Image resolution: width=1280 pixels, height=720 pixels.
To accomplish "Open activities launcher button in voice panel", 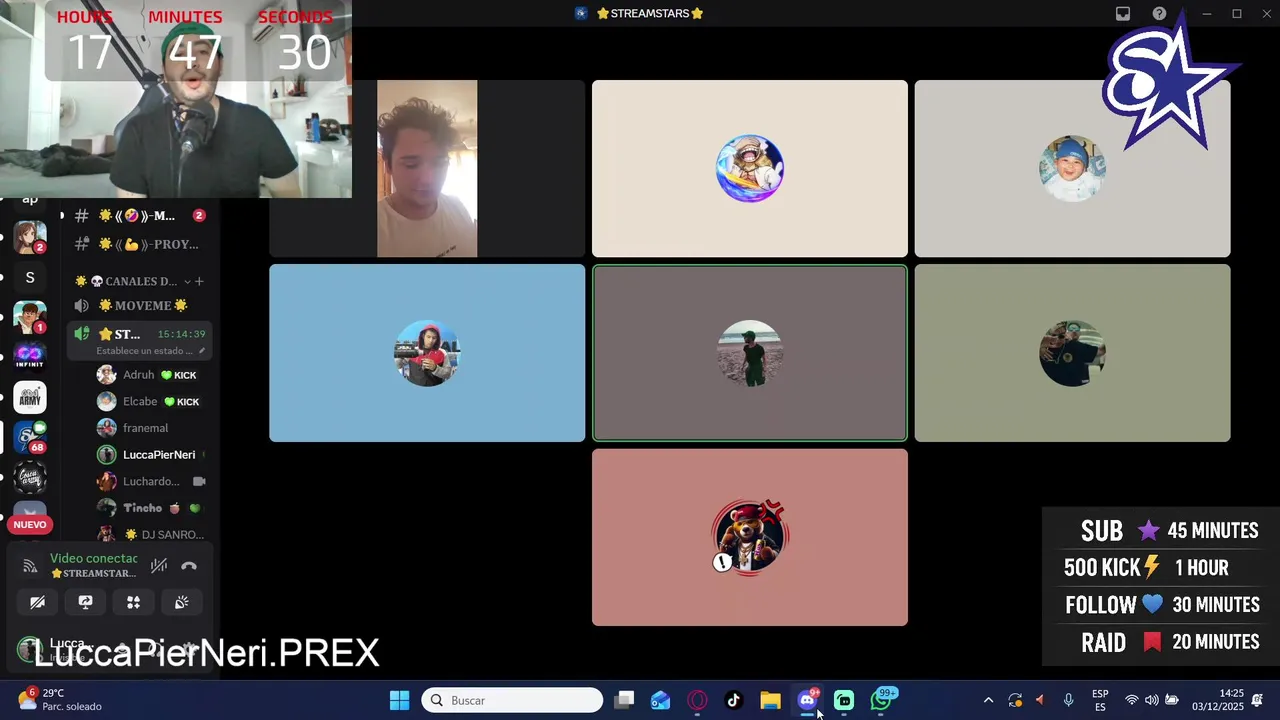I will pyautogui.click(x=133, y=602).
